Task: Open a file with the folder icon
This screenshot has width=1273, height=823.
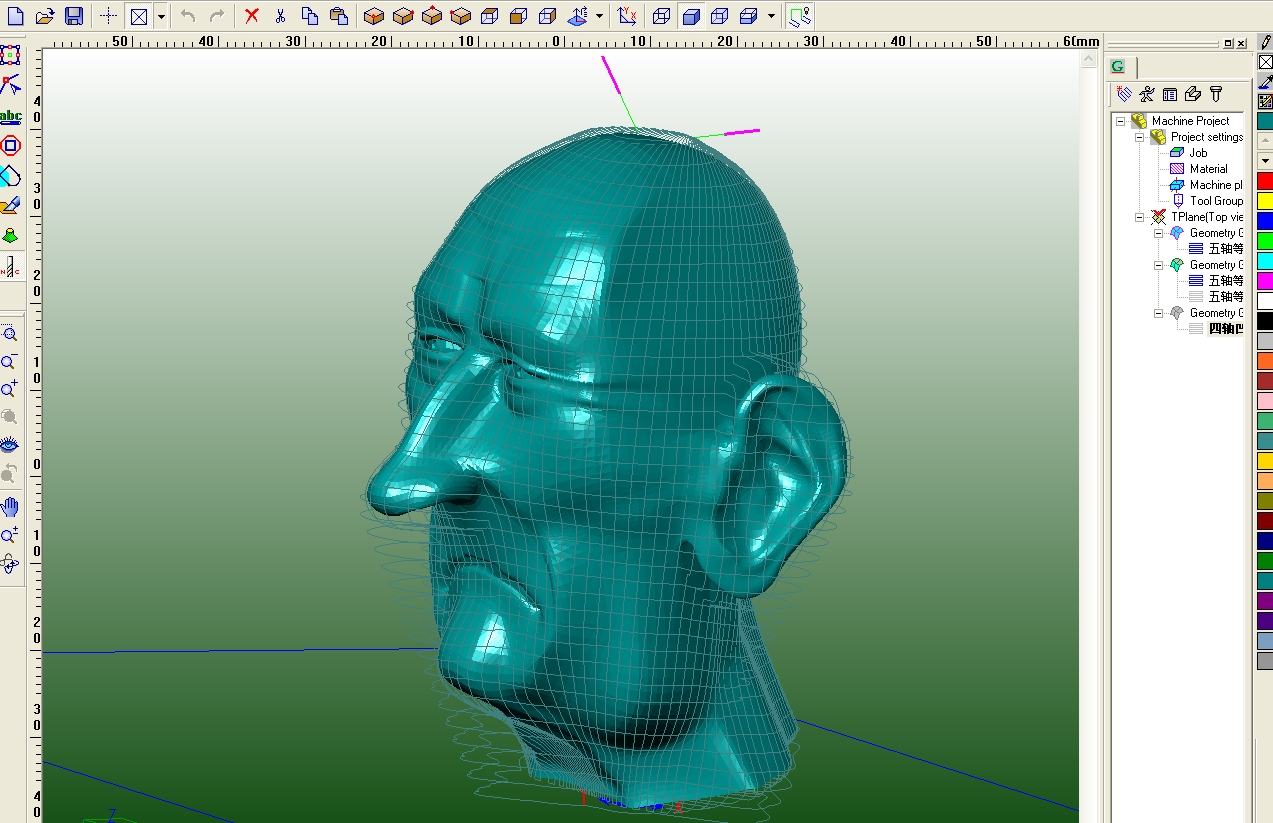Action: point(44,16)
